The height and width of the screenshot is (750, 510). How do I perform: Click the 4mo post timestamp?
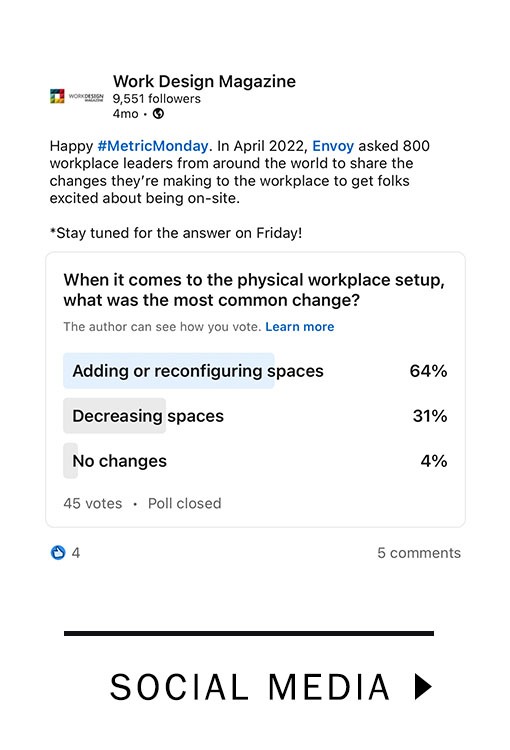click(x=125, y=114)
